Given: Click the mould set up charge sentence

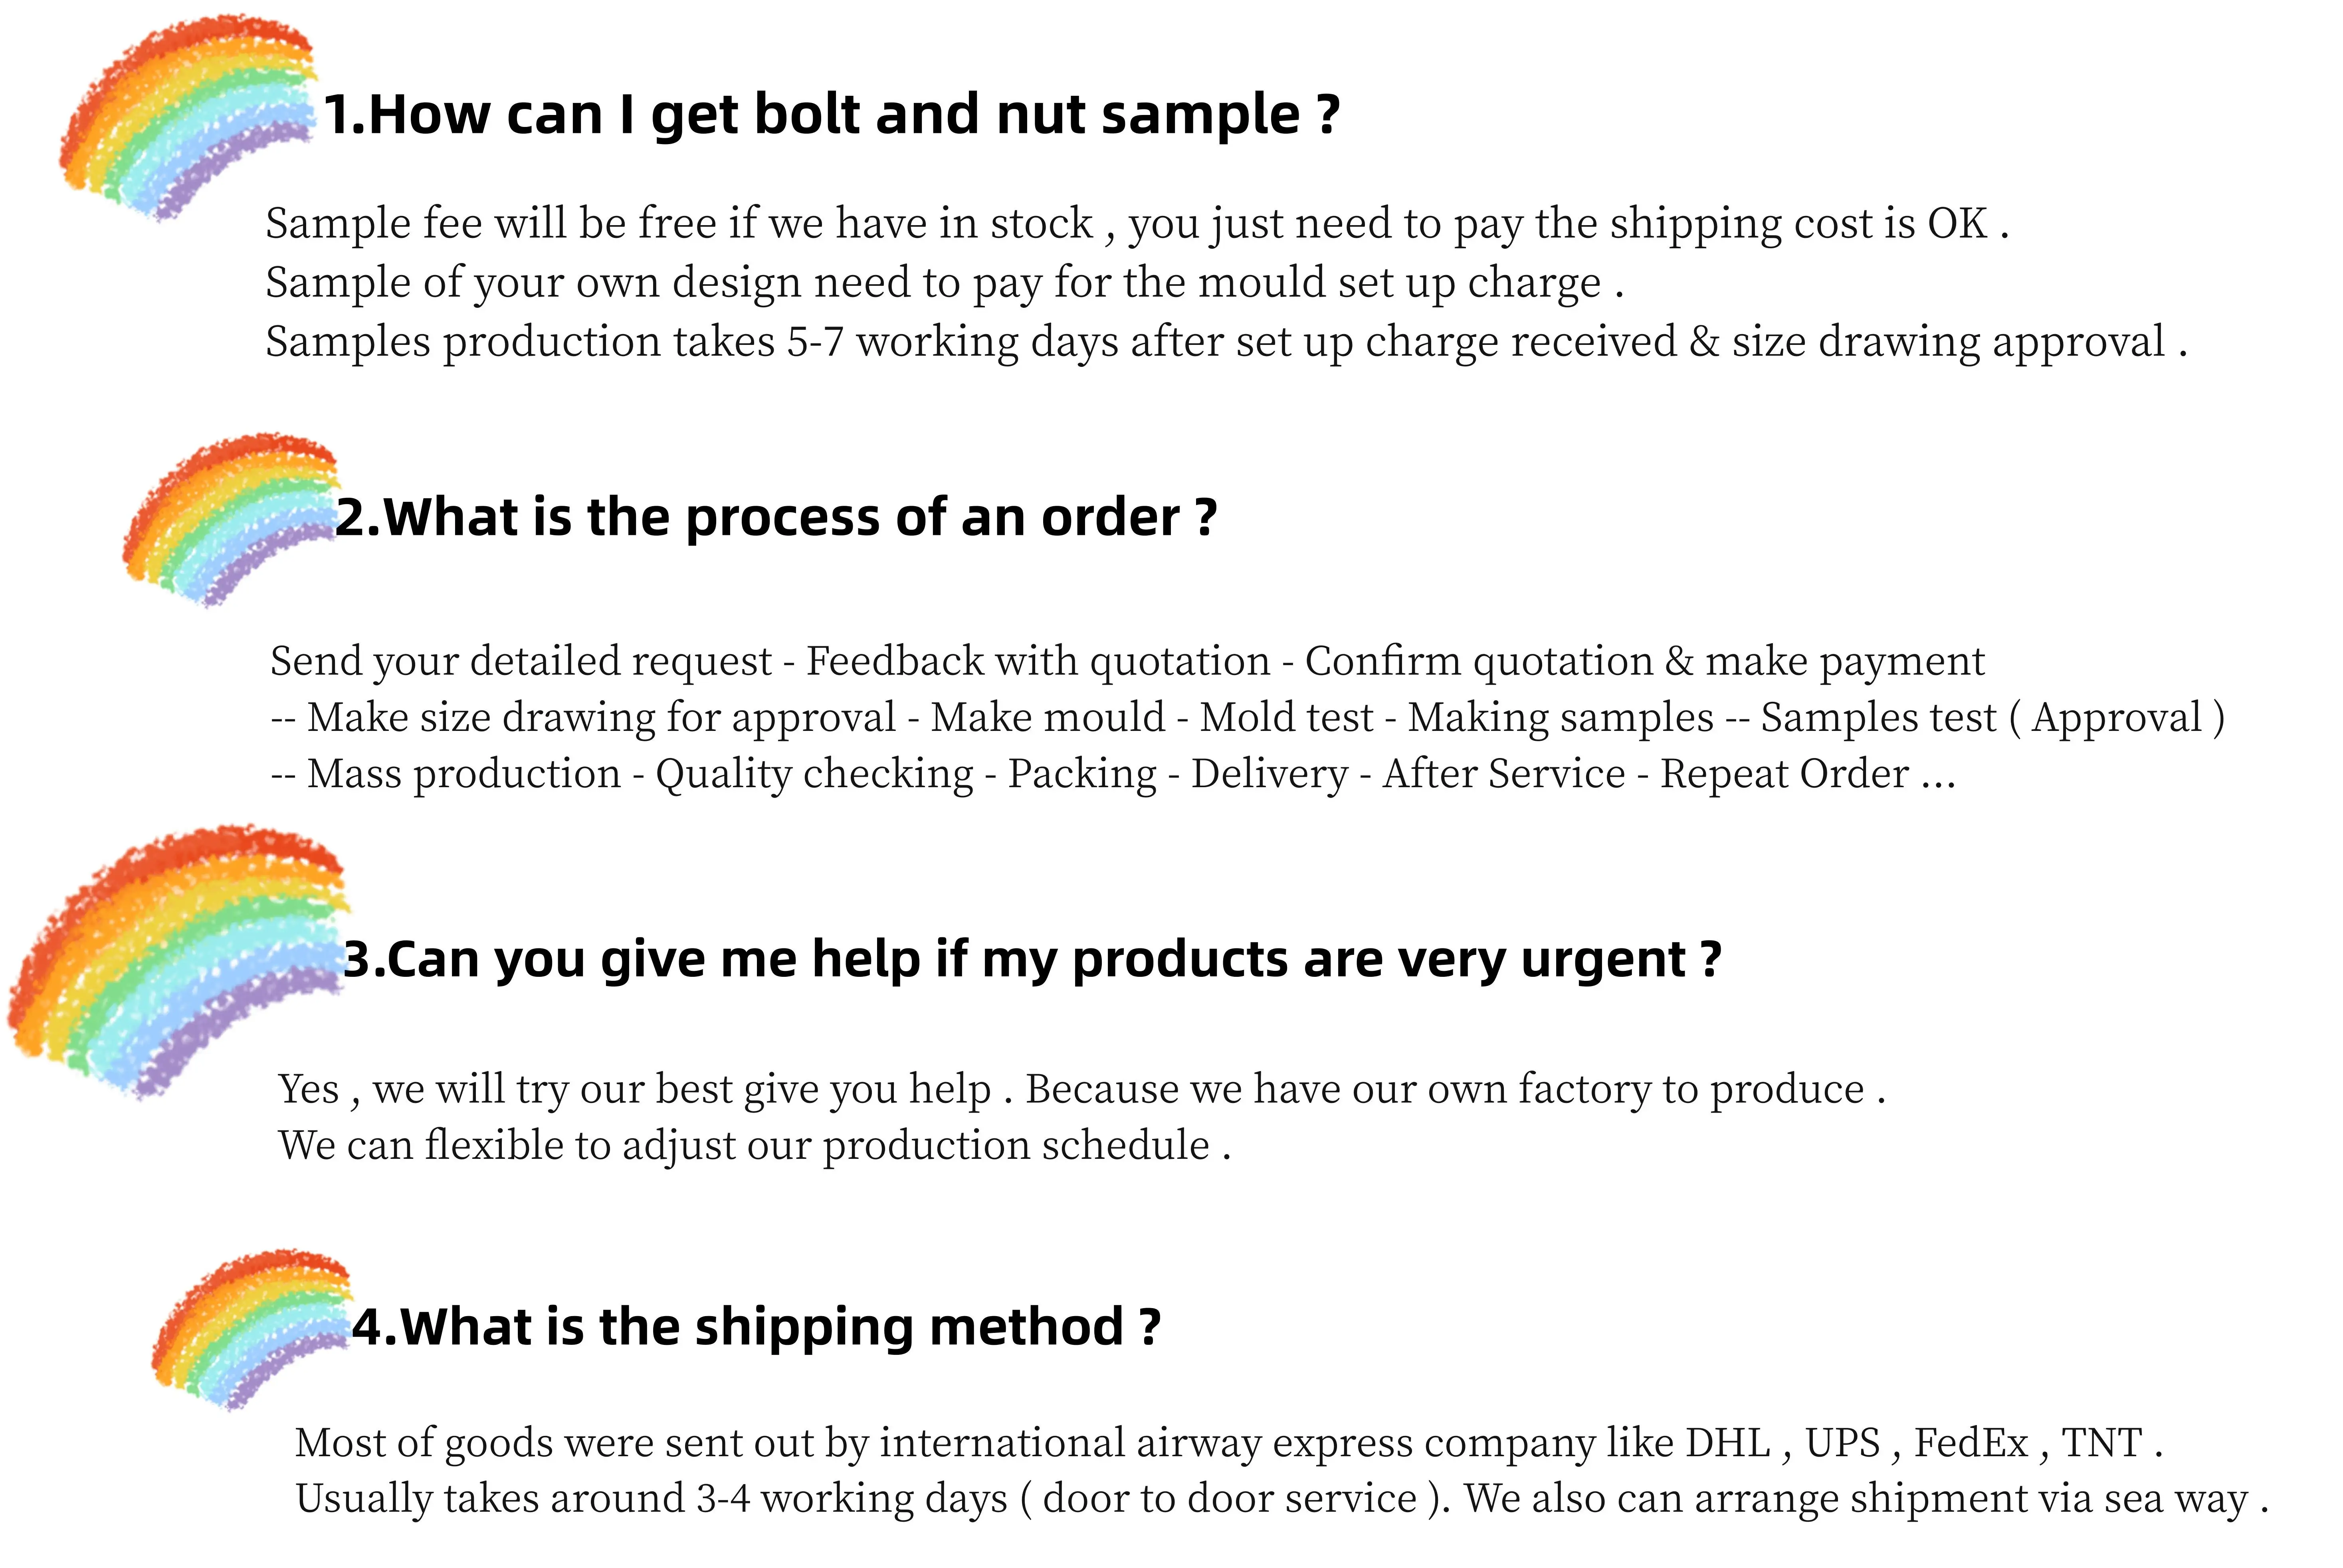Looking at the screenshot, I should [x=944, y=283].
